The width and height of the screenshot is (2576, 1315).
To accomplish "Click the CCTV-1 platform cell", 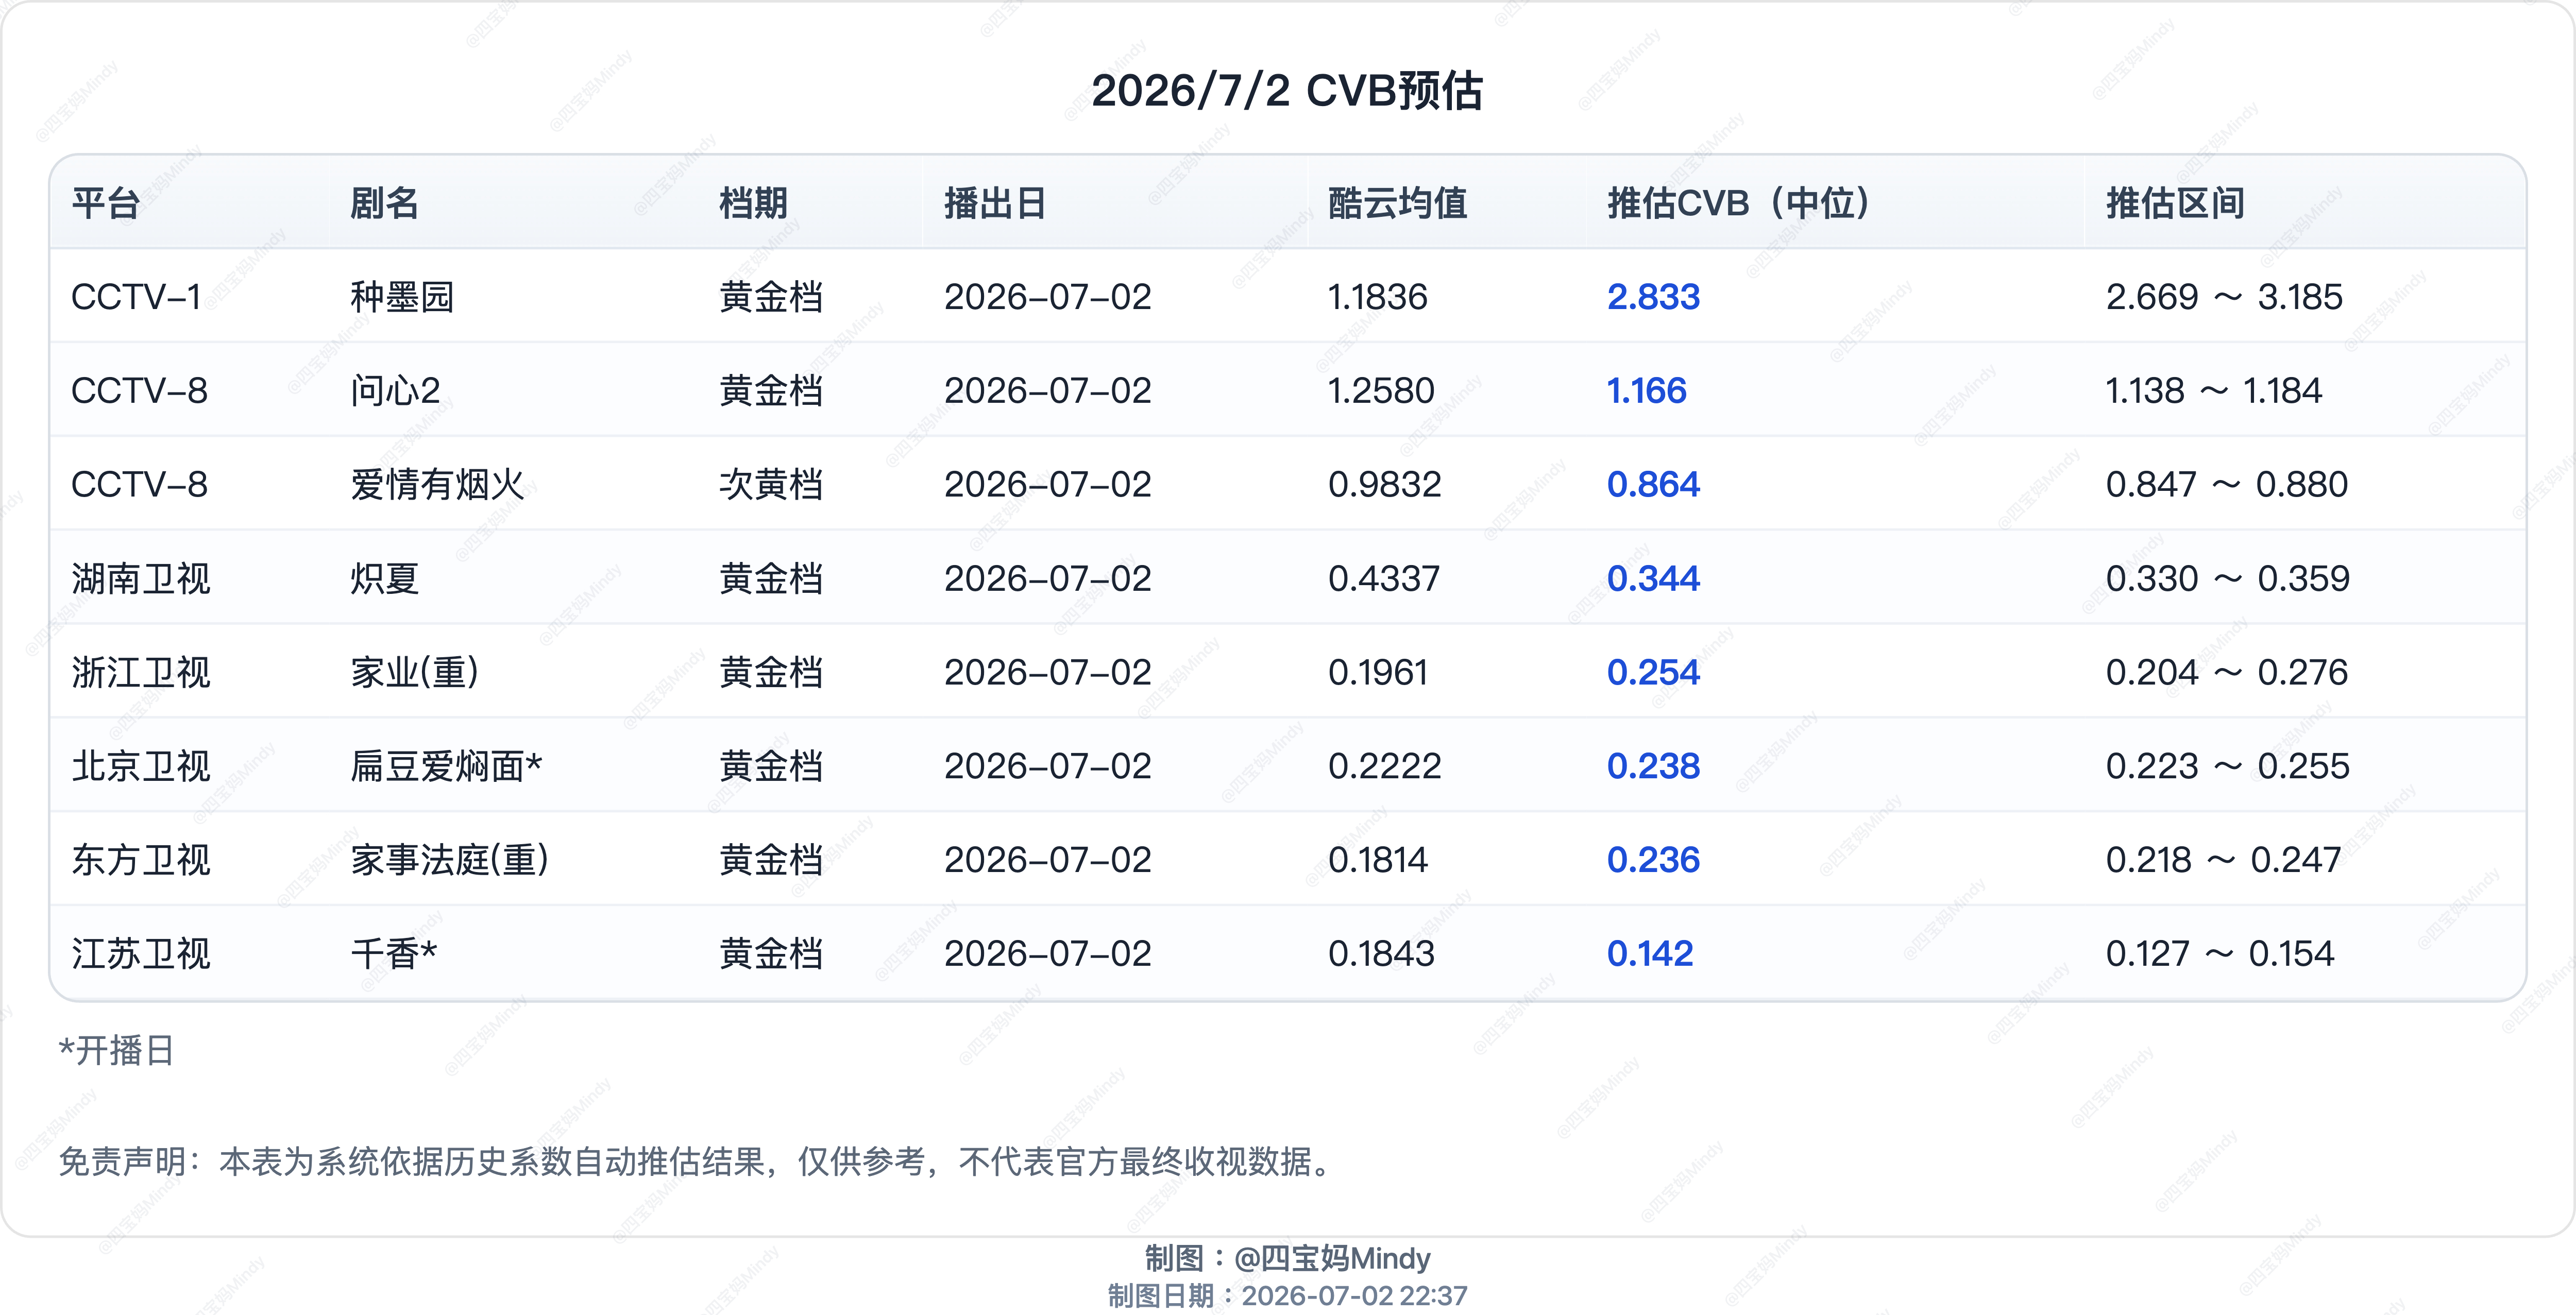I will pos(136,297).
